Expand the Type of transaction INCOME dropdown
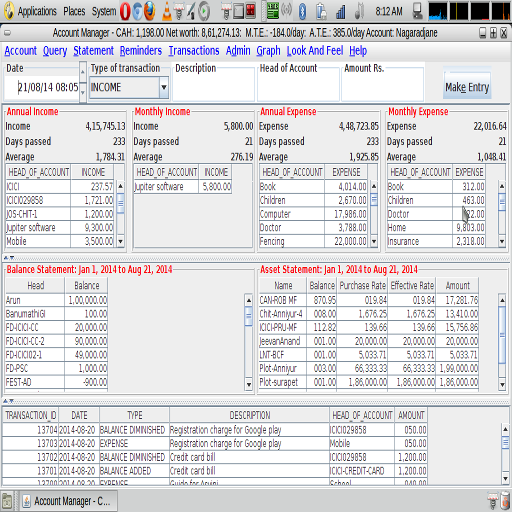 pyautogui.click(x=164, y=87)
